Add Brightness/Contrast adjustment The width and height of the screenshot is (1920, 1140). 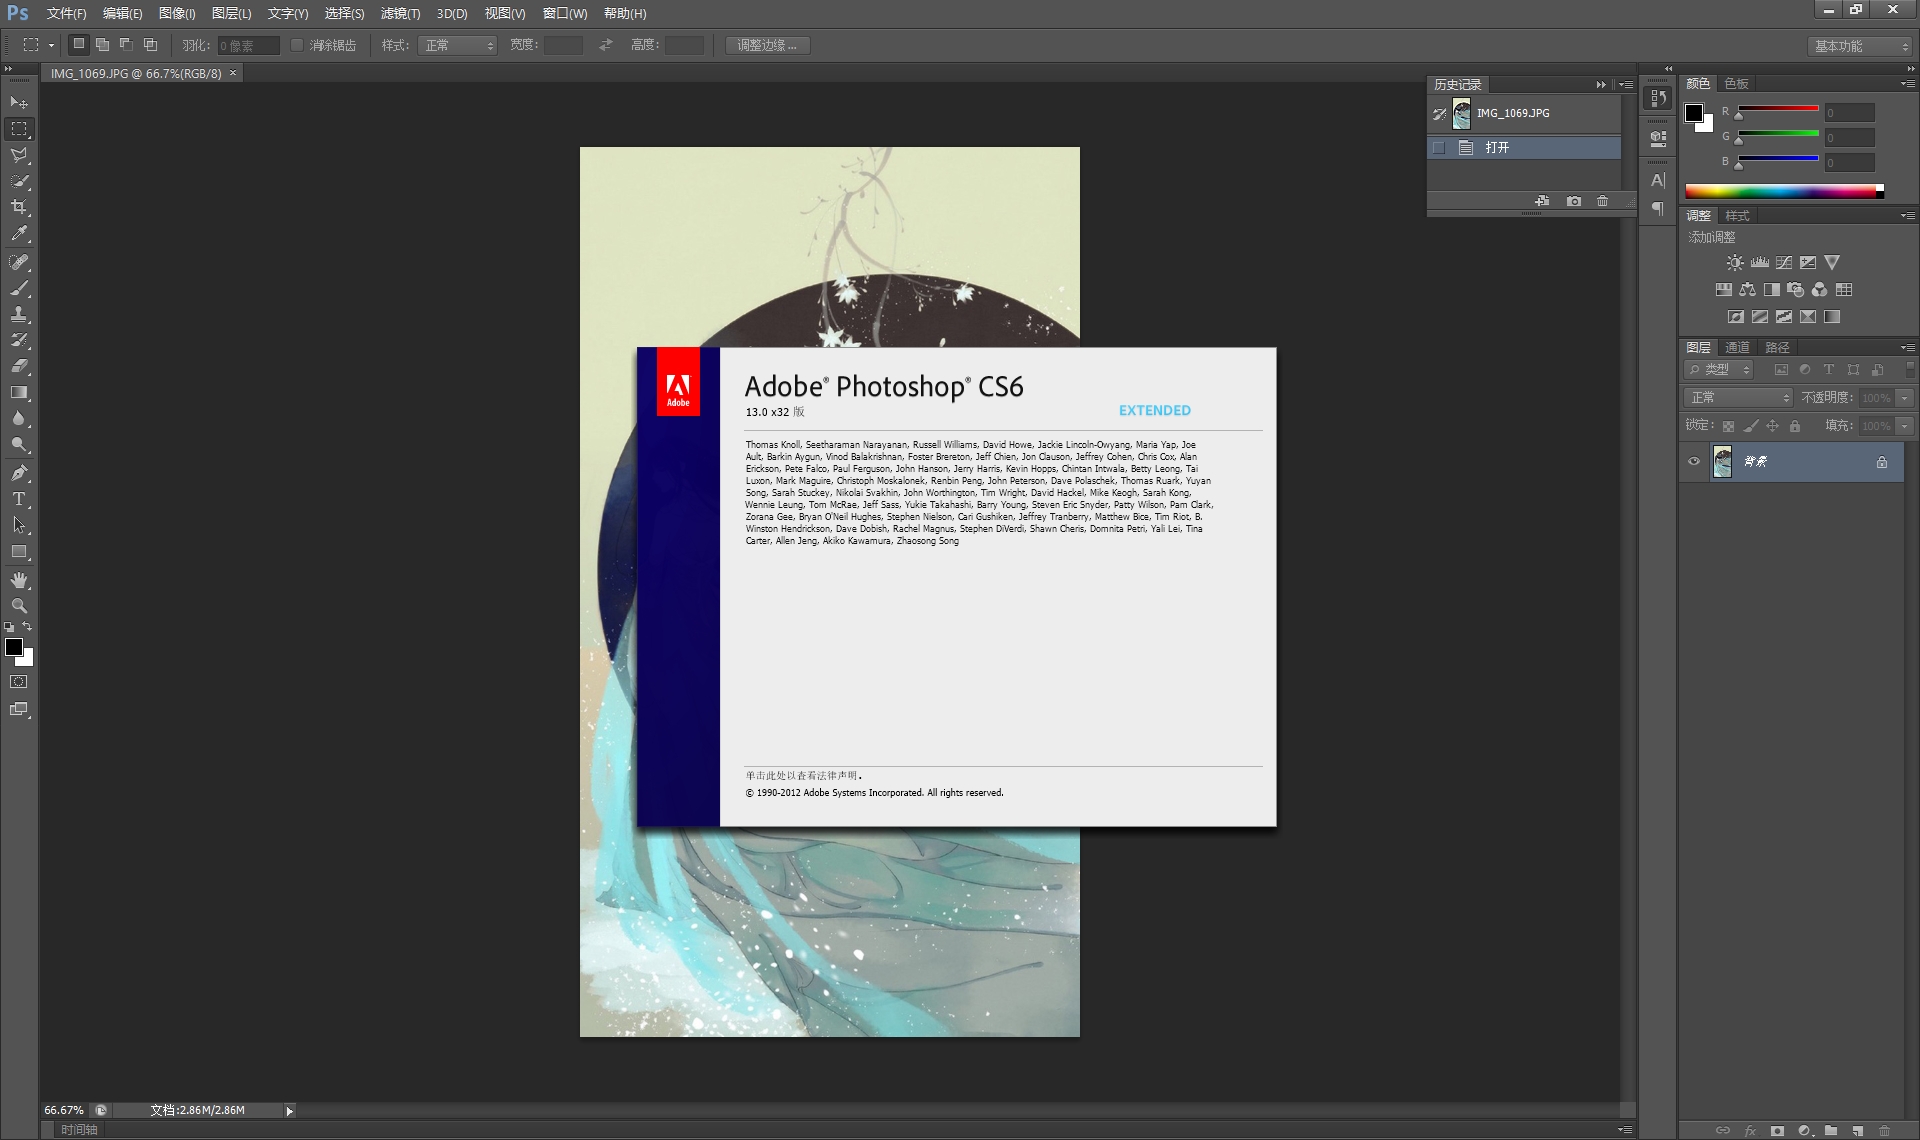click(1735, 263)
